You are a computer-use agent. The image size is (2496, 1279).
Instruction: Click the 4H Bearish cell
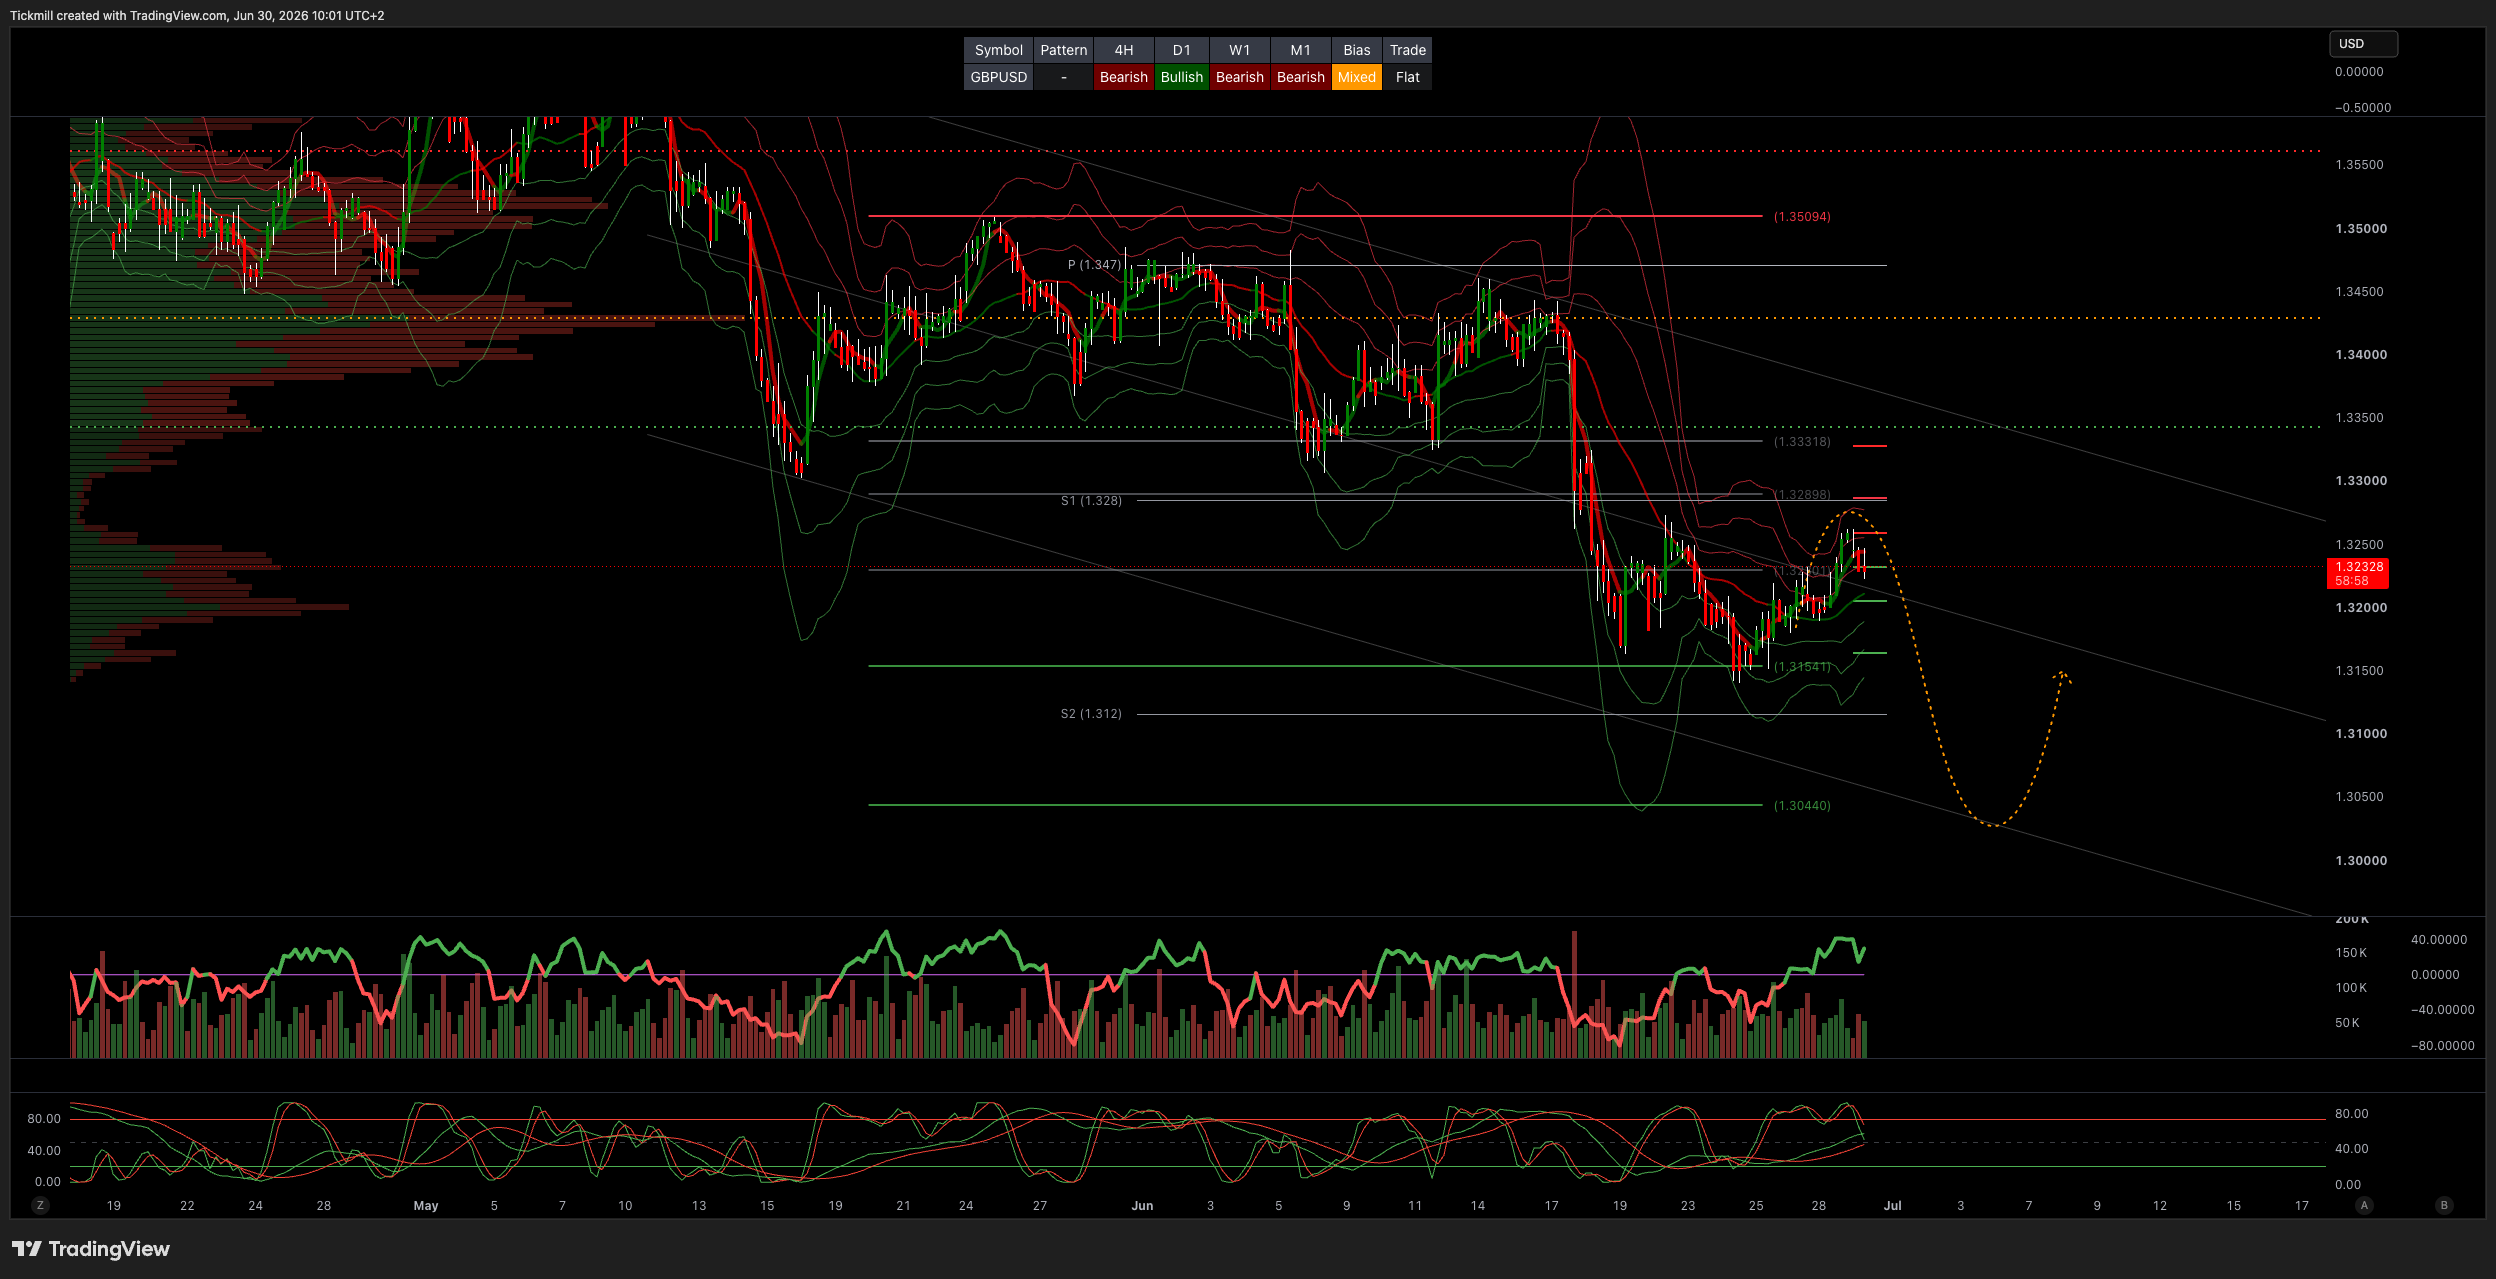(x=1123, y=77)
